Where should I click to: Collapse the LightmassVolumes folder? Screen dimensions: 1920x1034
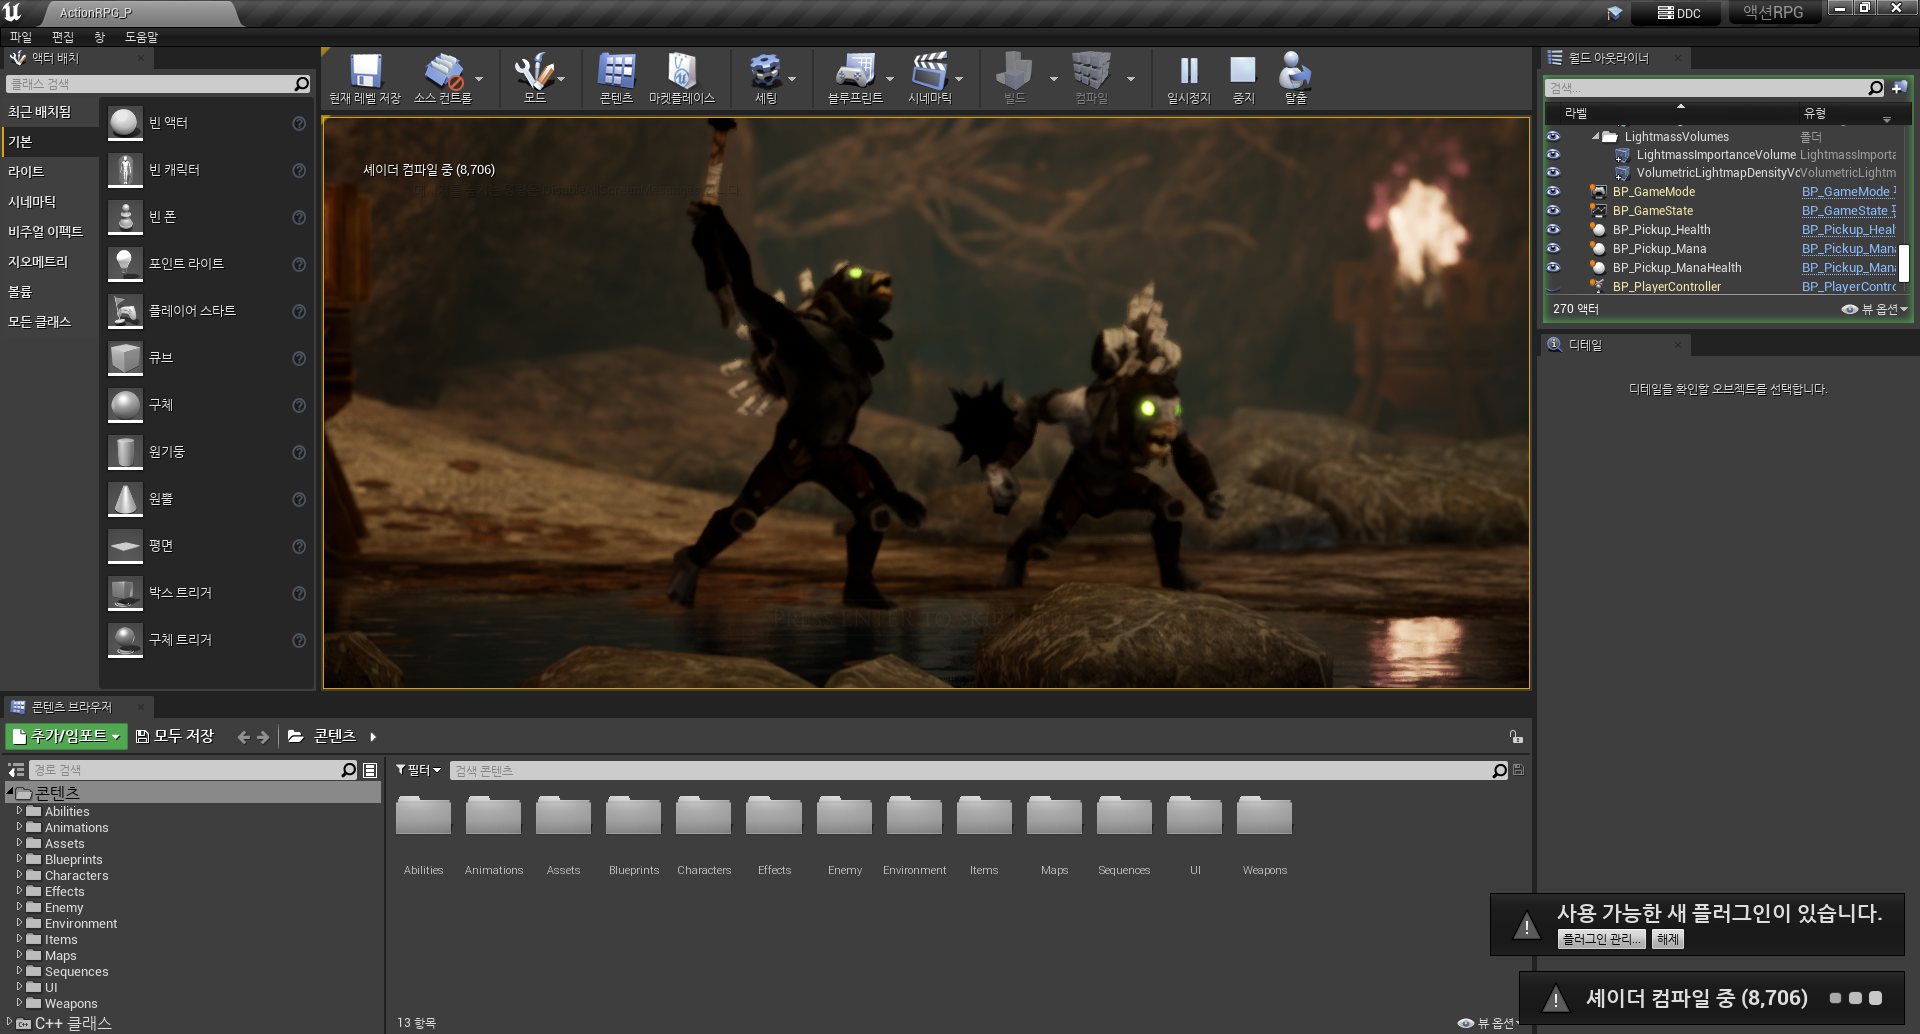pos(1595,136)
